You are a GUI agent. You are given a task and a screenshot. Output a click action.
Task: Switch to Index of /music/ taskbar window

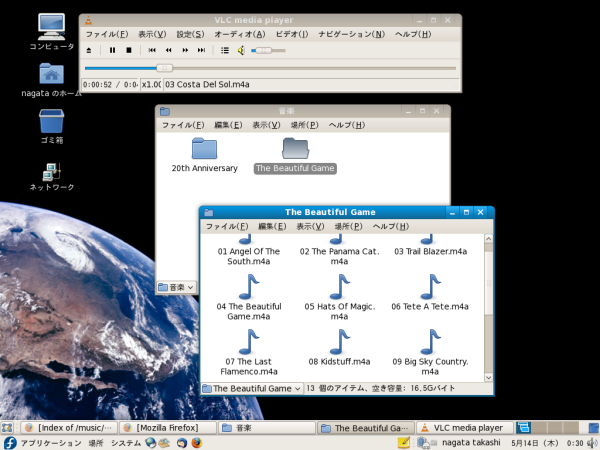(69, 427)
